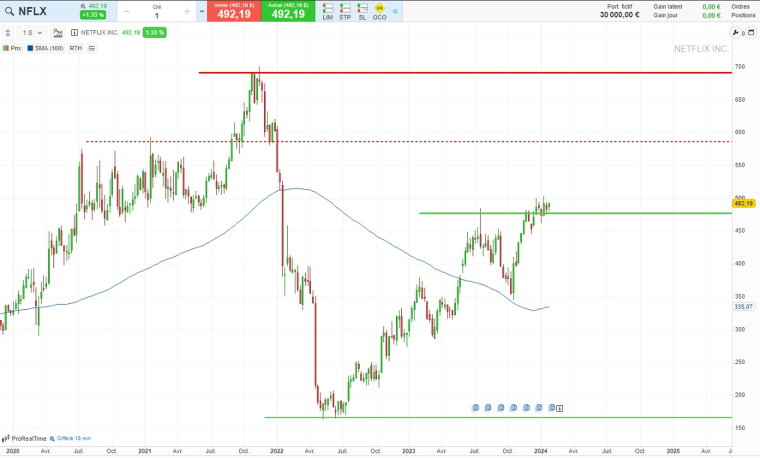Click the chart window detach icon

(x=751, y=32)
